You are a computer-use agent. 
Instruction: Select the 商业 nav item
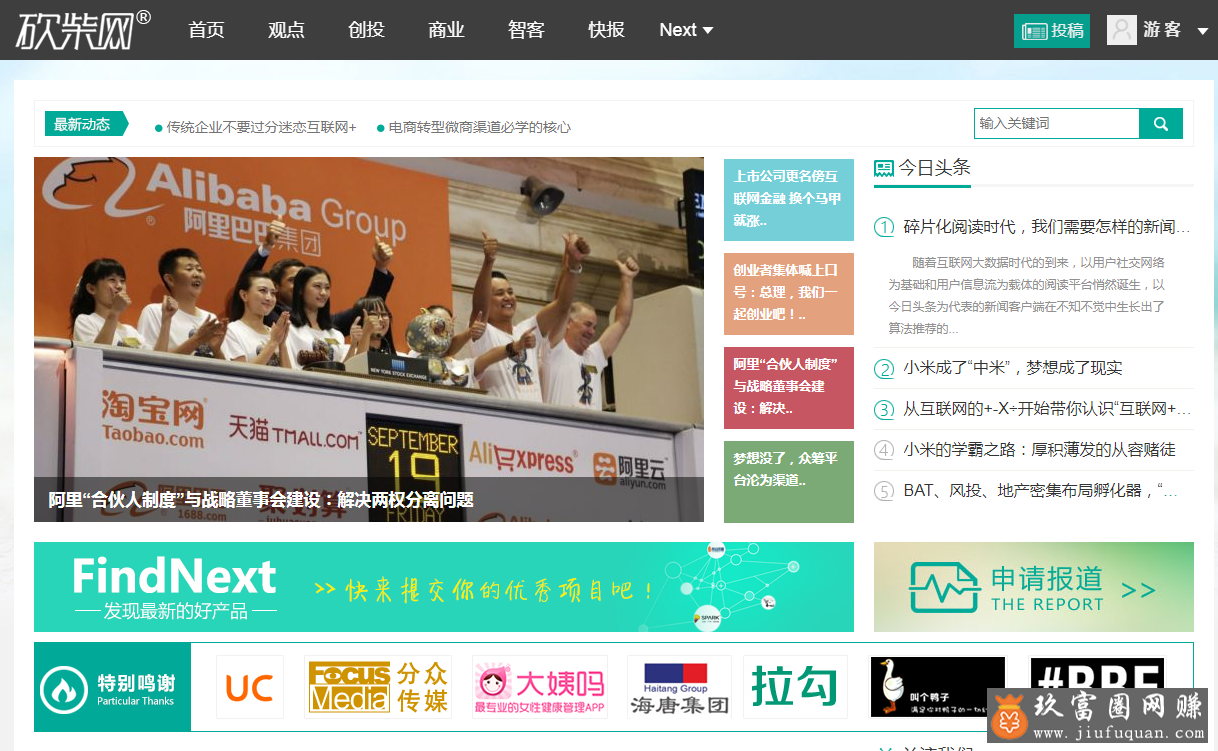(x=446, y=30)
